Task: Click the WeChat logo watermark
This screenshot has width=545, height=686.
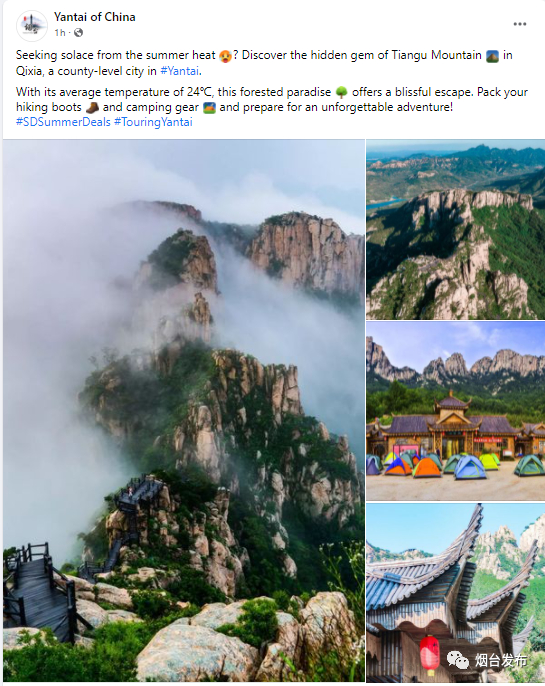Action: tap(458, 660)
